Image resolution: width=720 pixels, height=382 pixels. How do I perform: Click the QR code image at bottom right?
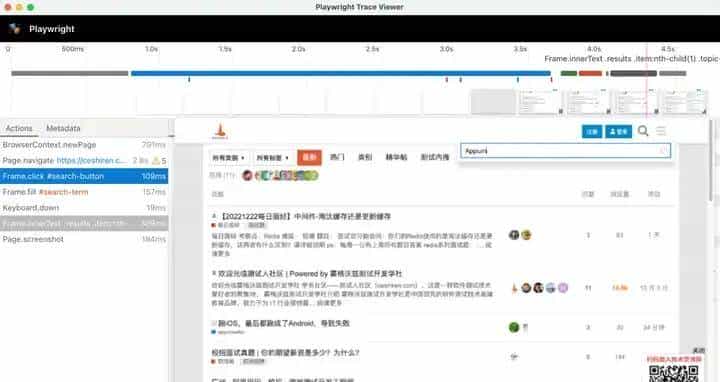674,373
